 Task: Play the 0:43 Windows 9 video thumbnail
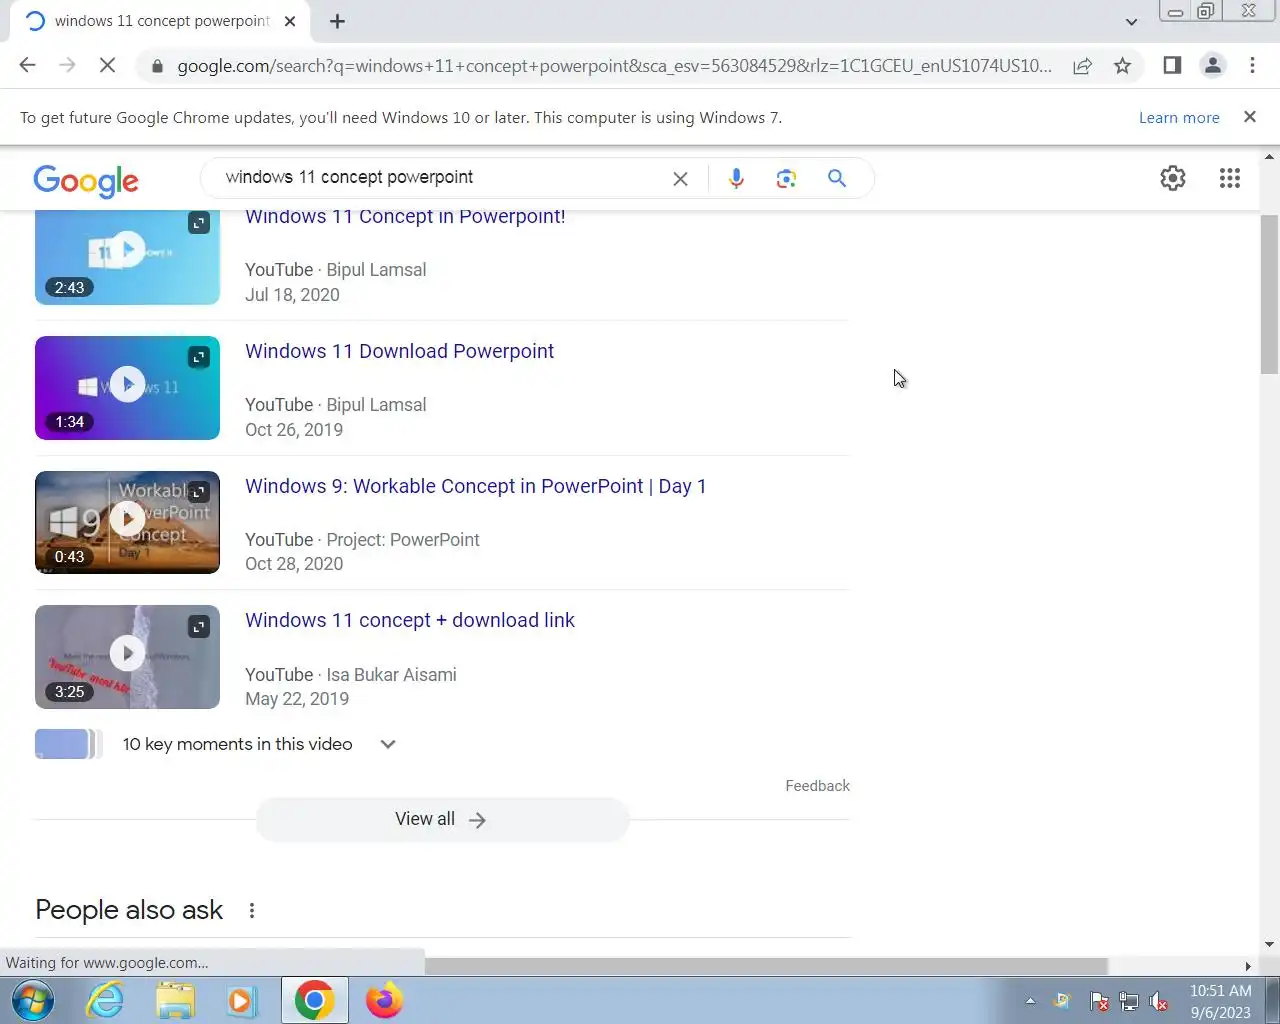click(127, 522)
